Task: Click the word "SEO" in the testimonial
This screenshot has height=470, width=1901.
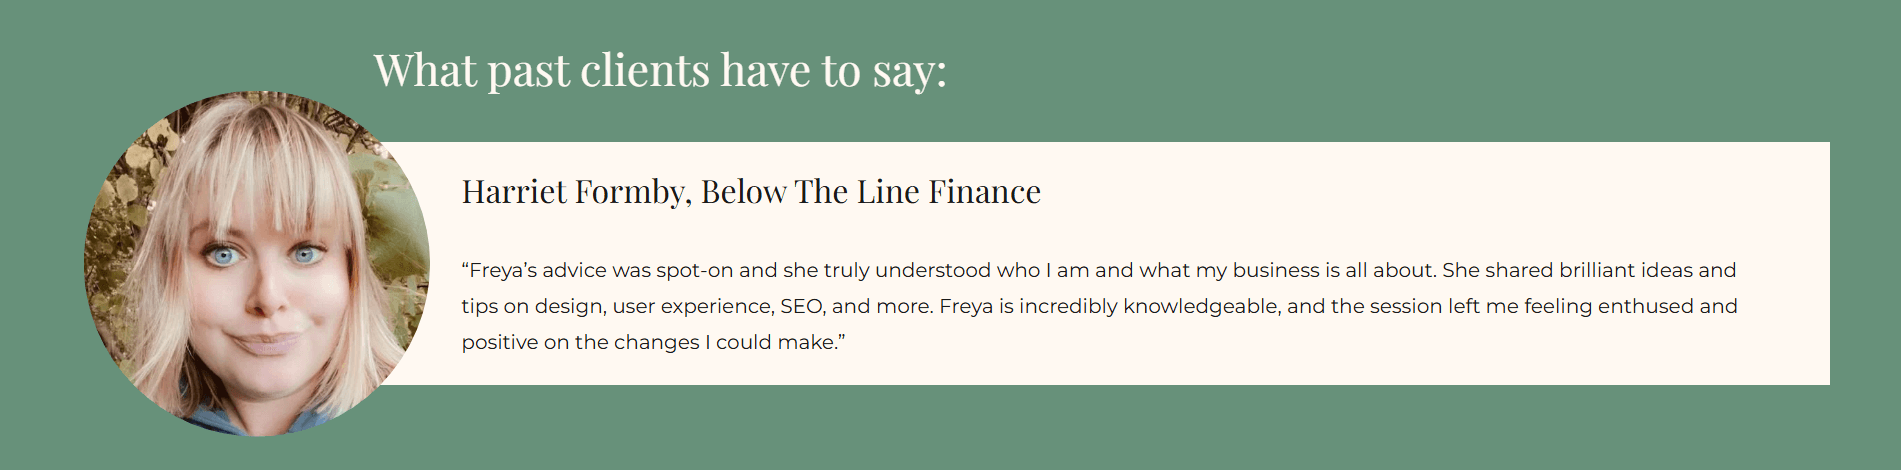Action: (802, 306)
